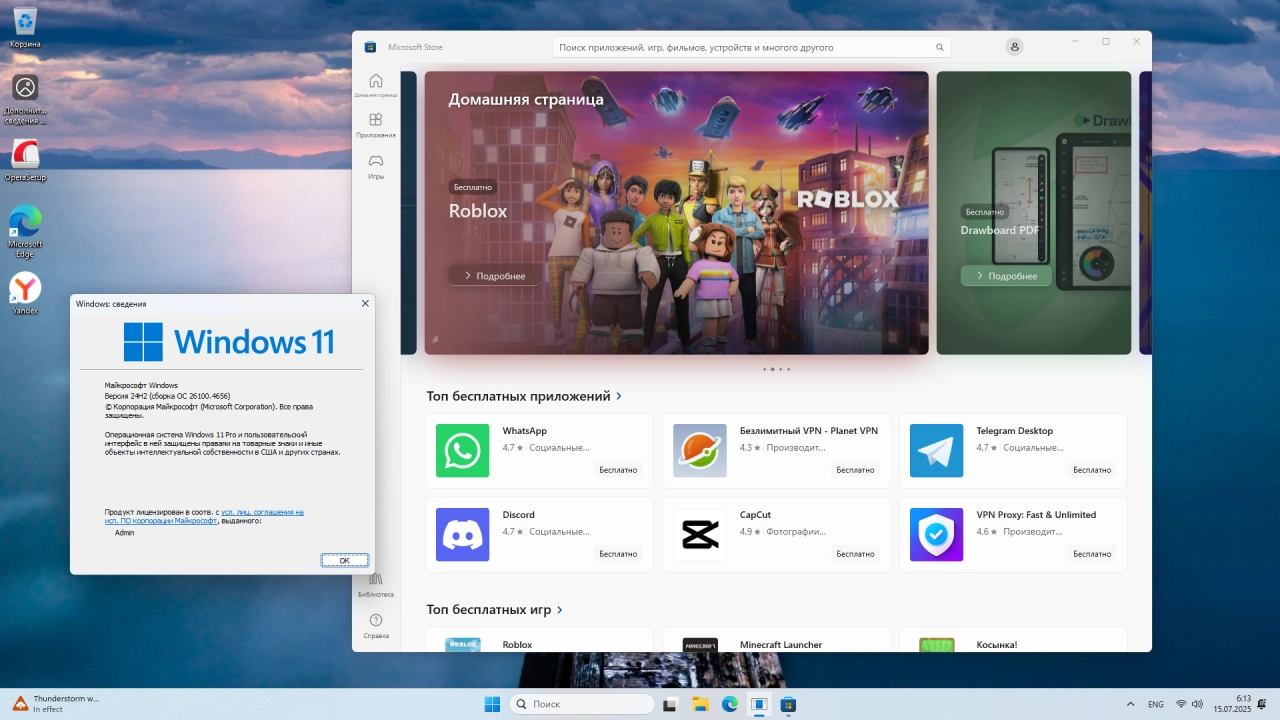The height and width of the screenshot is (720, 1280).
Task: Click the carousel page indicator dots
Action: coord(776,369)
